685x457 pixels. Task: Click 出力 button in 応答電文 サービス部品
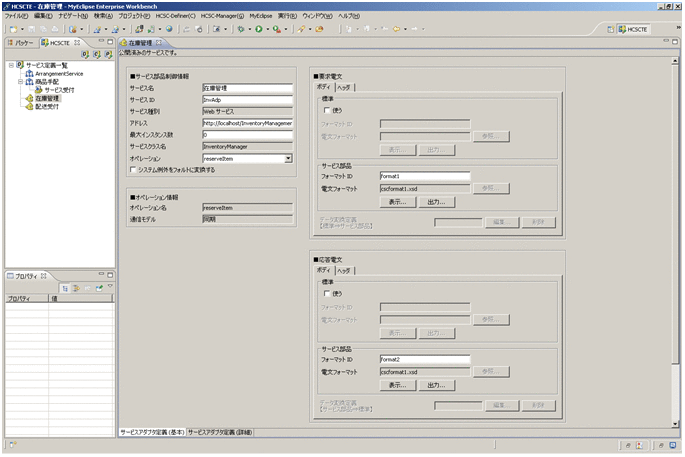(436, 384)
